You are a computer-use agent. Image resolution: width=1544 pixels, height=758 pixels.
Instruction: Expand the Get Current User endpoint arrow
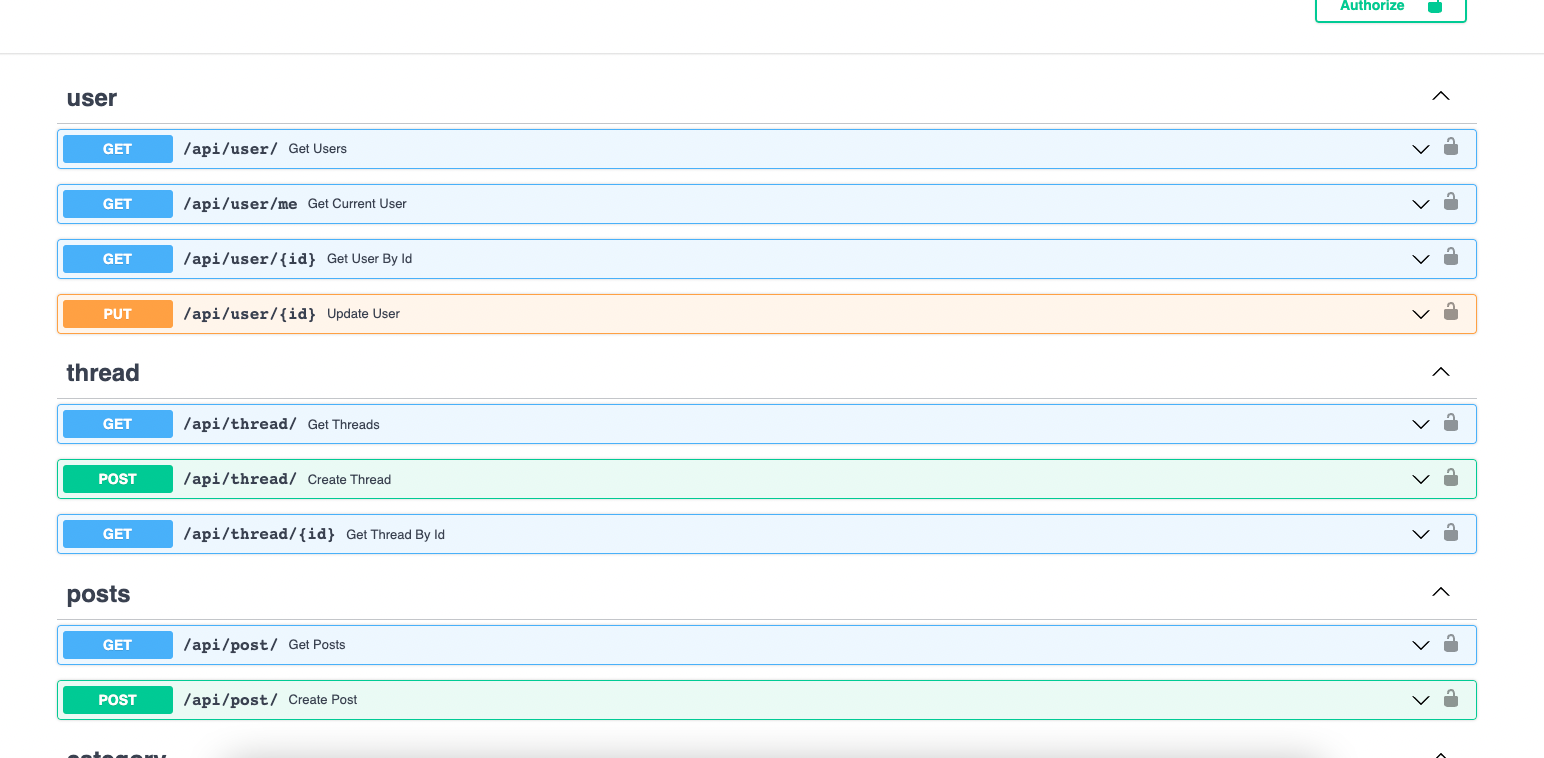pyautogui.click(x=1420, y=204)
